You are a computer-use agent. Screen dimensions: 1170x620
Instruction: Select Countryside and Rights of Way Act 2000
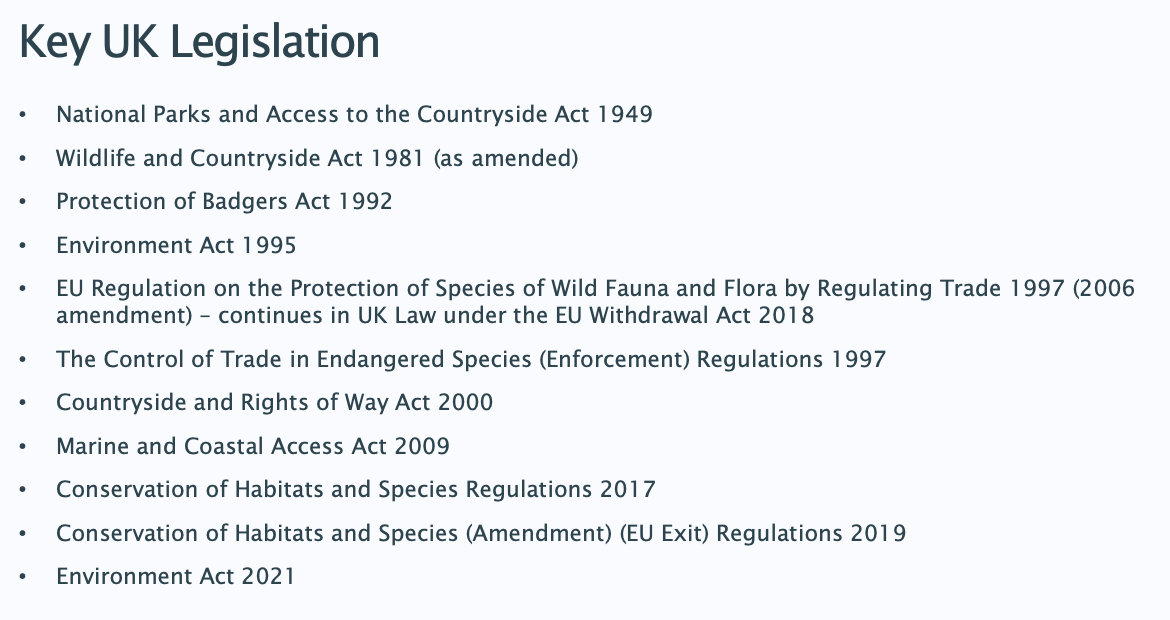[x=275, y=403]
